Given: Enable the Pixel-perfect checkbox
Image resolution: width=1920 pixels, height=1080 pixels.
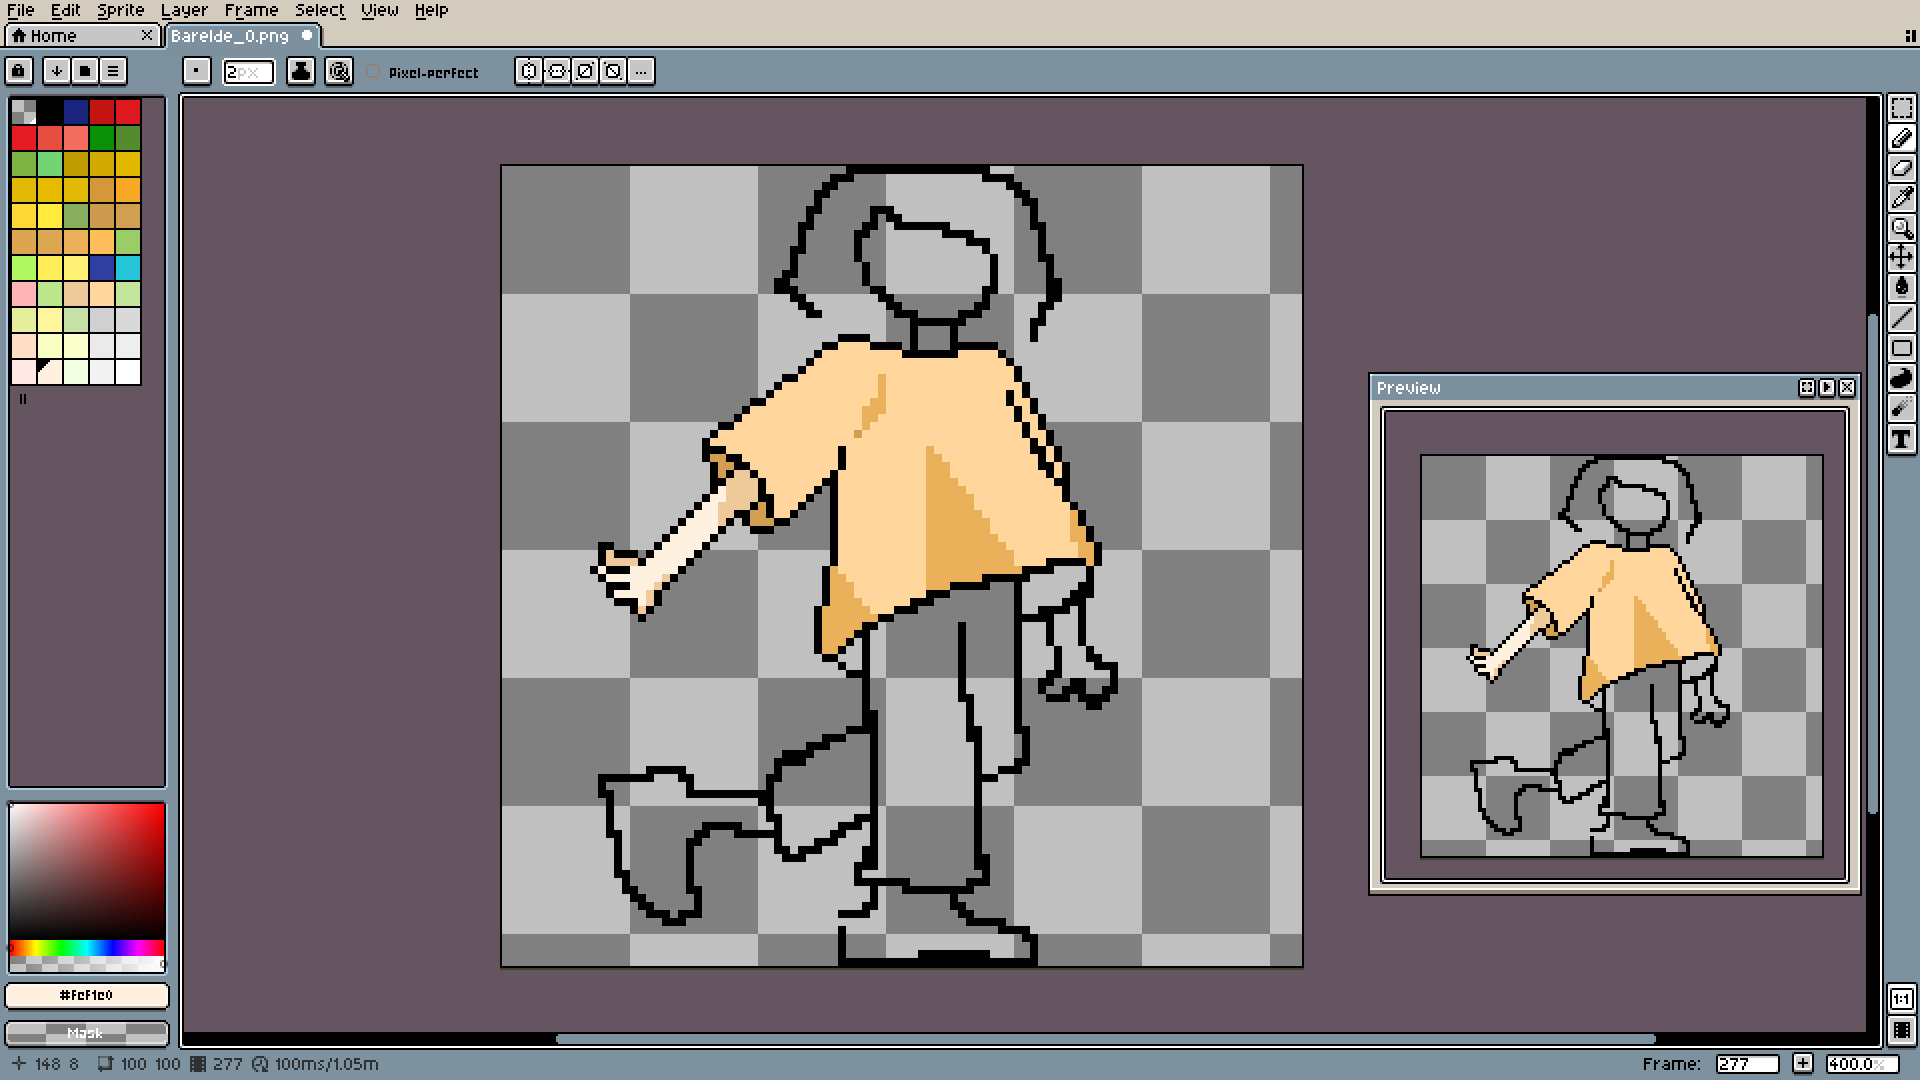Looking at the screenshot, I should click(x=374, y=72).
